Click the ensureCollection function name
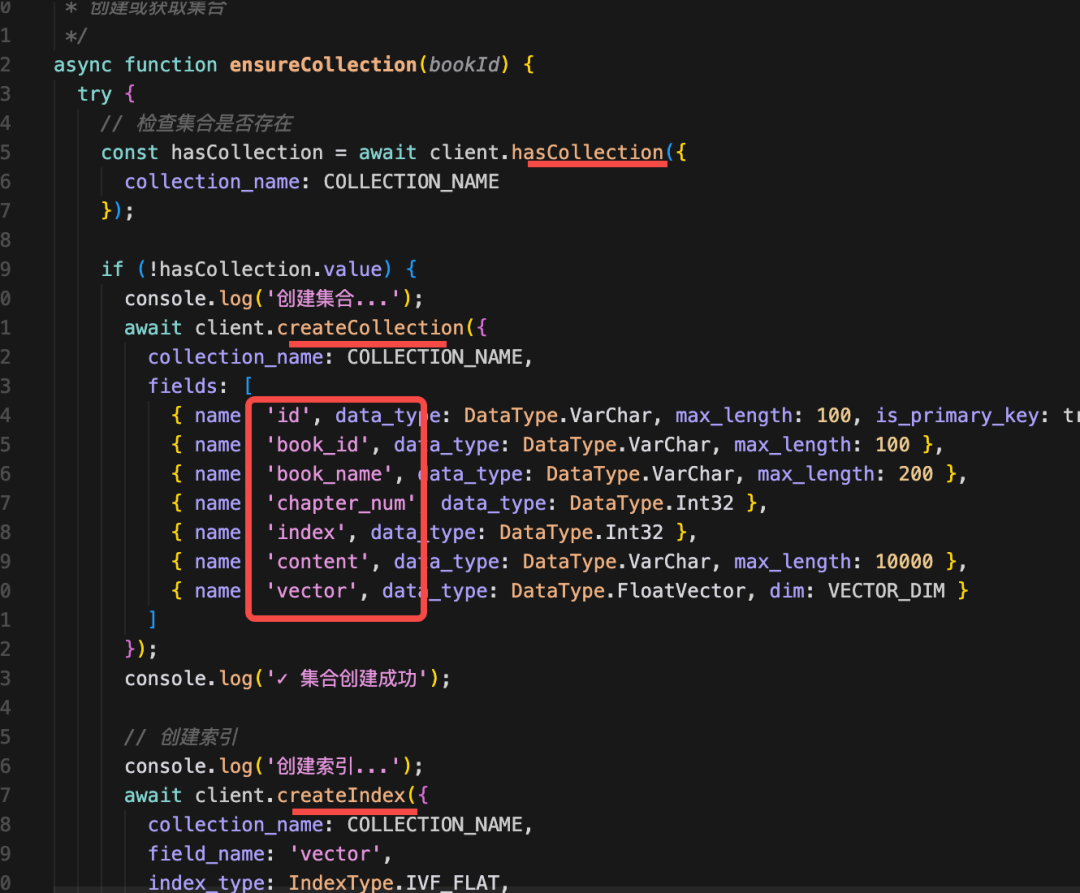 click(323, 65)
